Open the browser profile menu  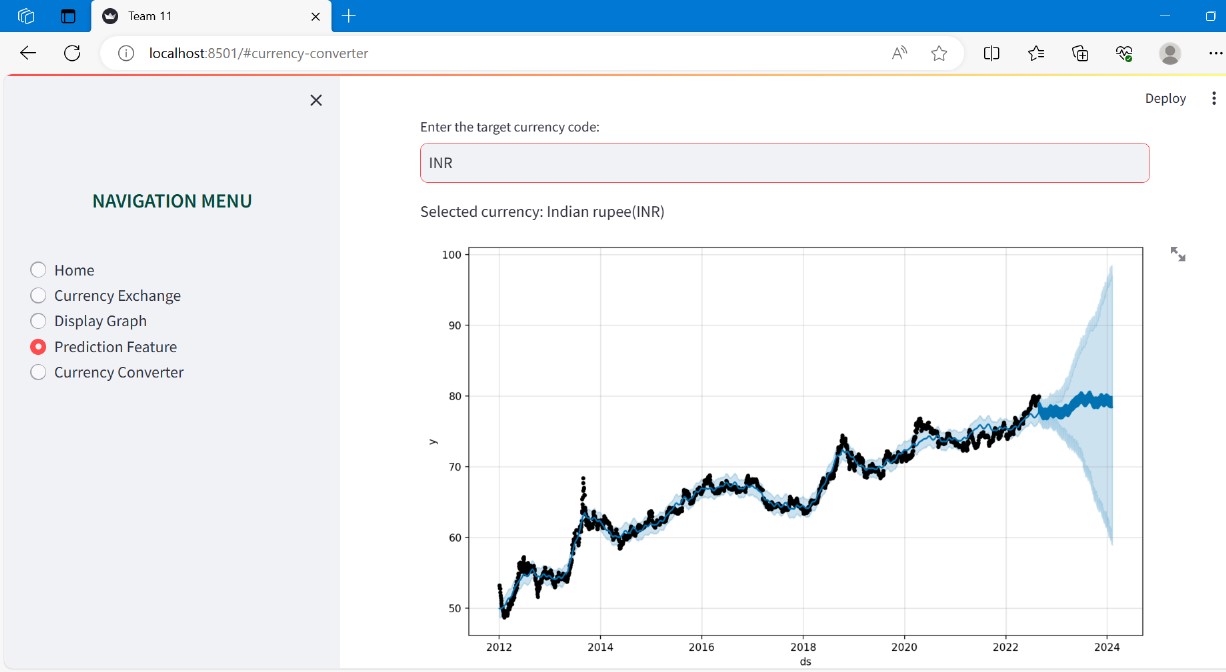[1170, 53]
